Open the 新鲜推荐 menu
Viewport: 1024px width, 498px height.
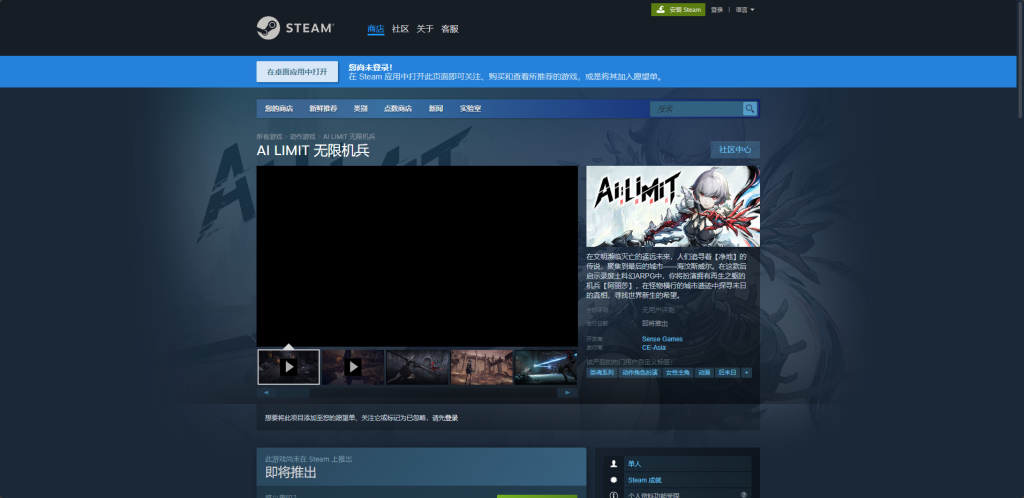323,108
